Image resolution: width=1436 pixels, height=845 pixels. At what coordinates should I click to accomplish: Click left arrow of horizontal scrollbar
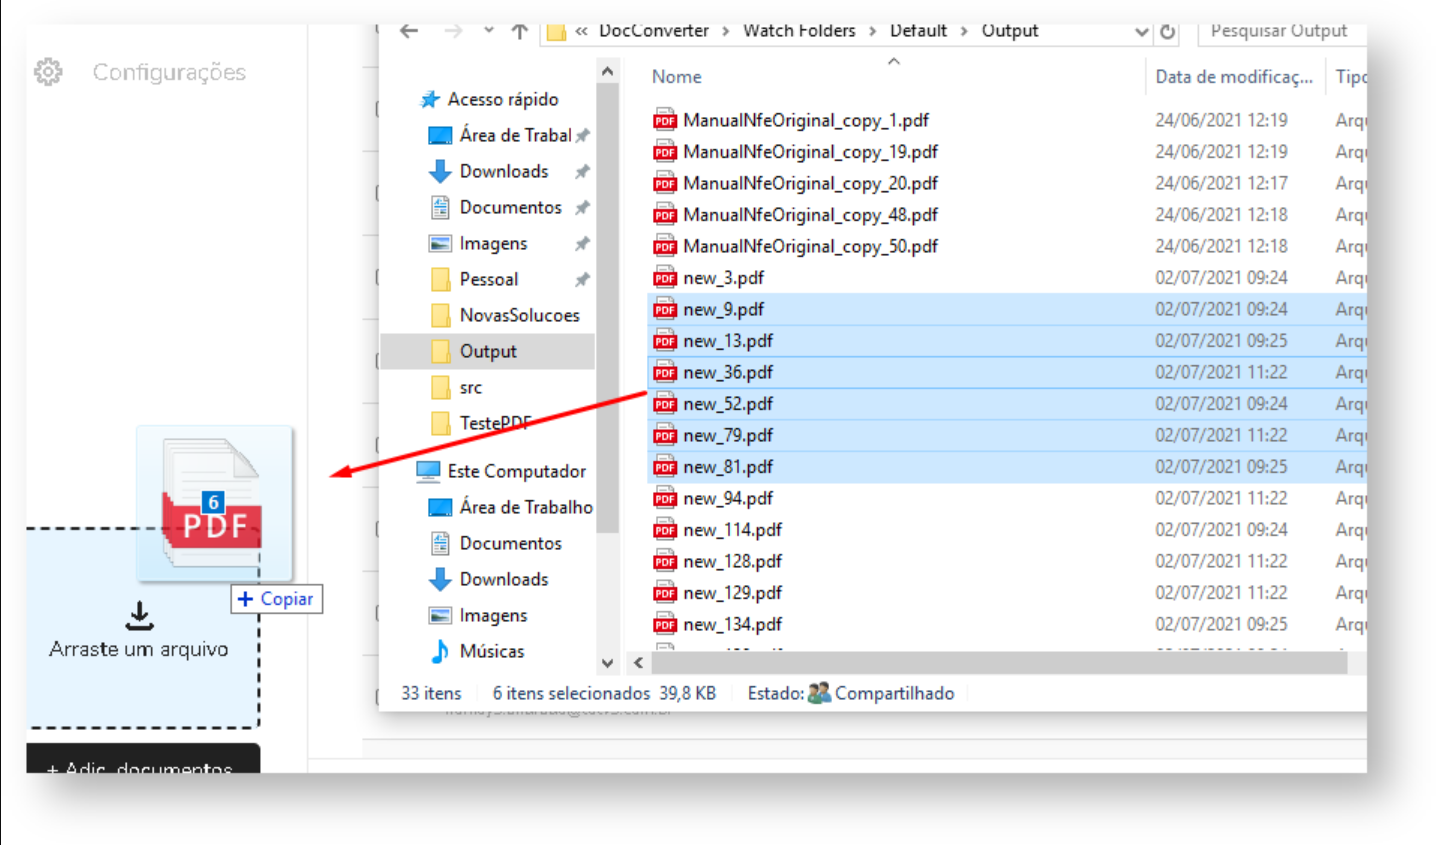point(638,662)
